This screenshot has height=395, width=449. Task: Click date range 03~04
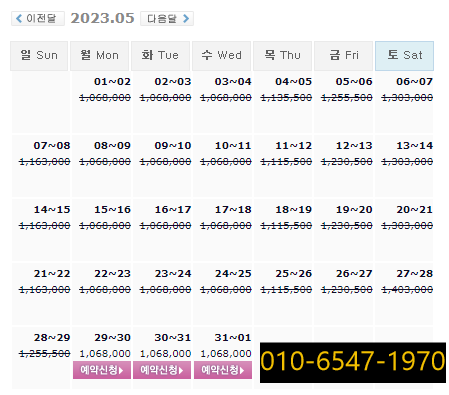coord(233,82)
